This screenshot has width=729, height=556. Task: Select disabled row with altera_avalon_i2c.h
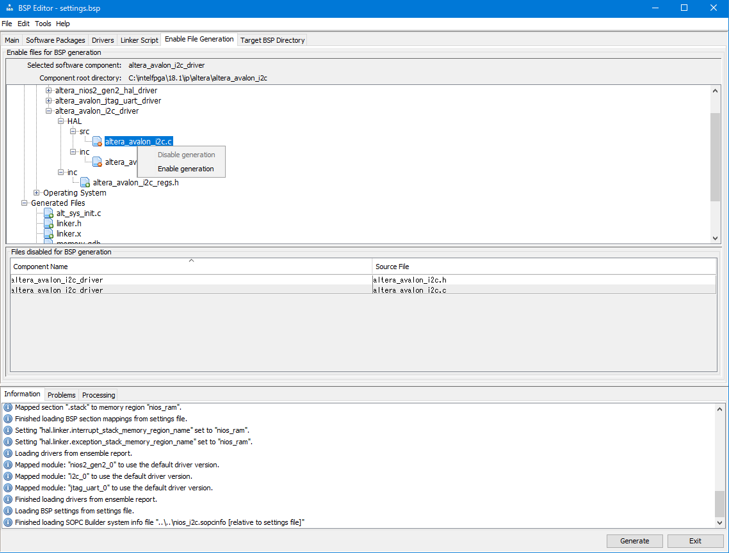tap(363, 280)
